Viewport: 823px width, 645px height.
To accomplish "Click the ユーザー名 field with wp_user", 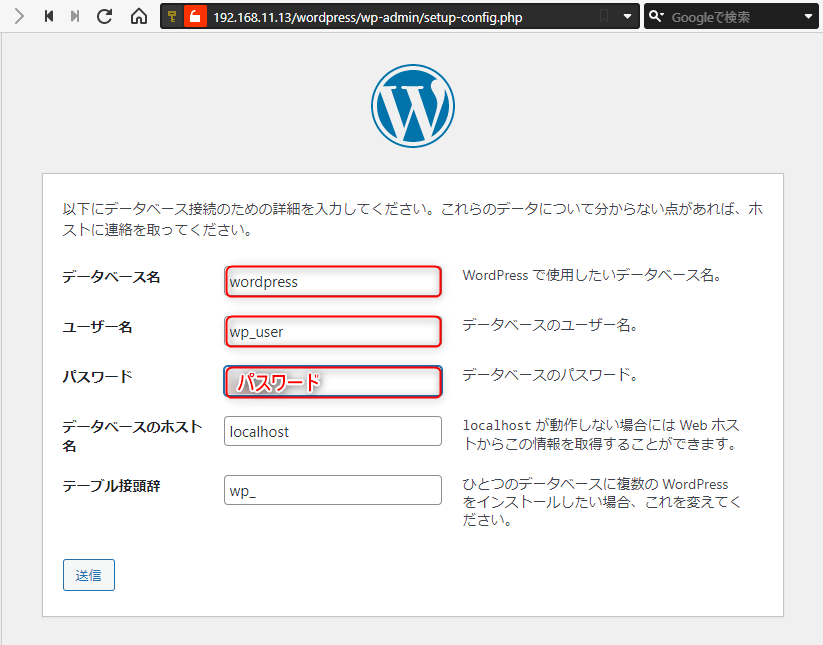I will pyautogui.click(x=333, y=331).
